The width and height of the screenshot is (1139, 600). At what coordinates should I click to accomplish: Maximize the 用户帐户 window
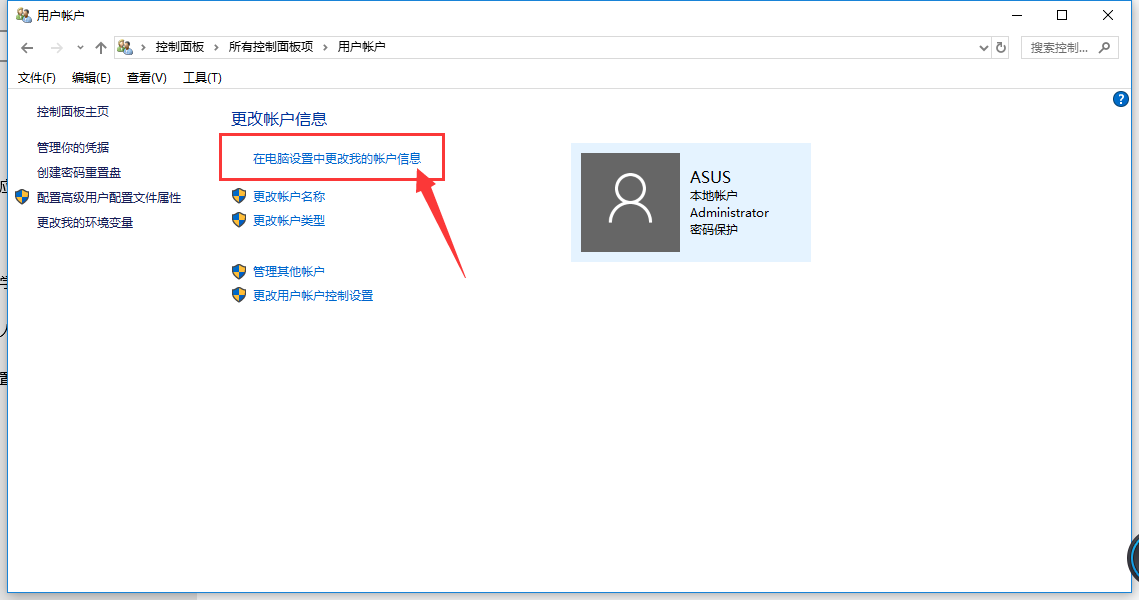tap(1062, 15)
